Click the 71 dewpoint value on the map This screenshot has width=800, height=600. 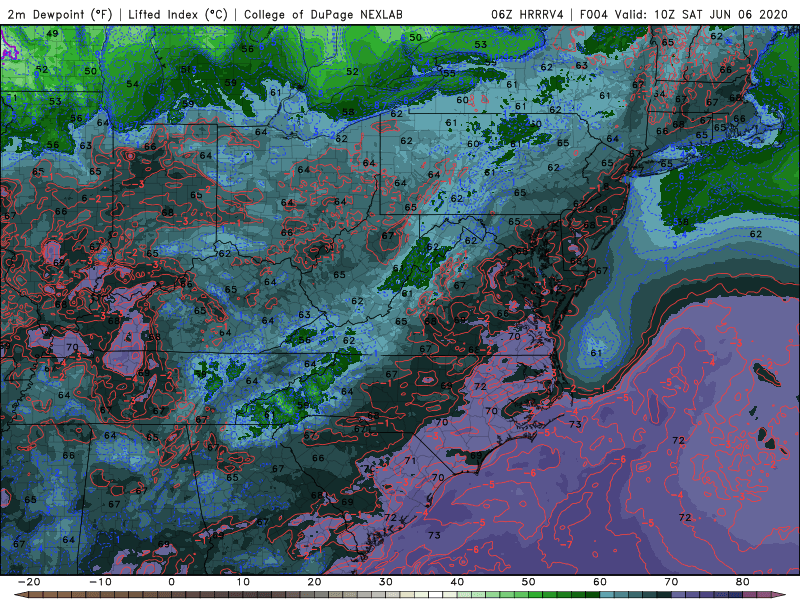[x=410, y=460]
